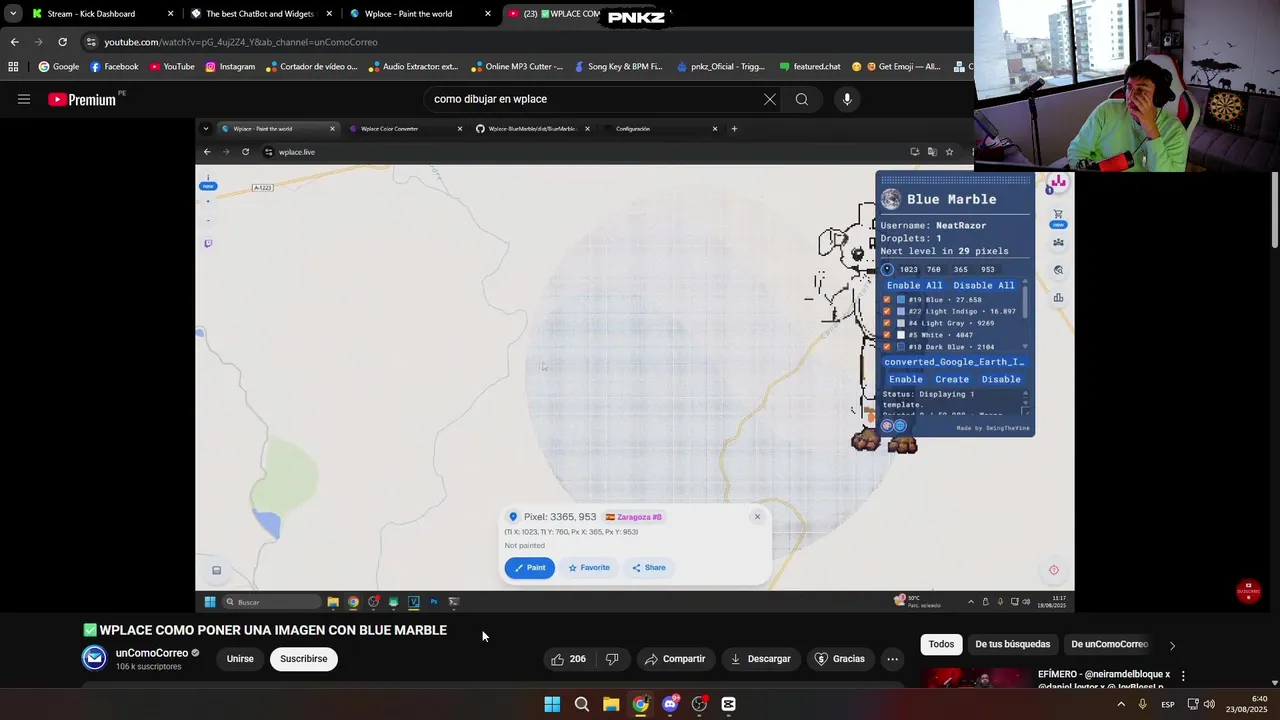This screenshot has width=1280, height=720.
Task: Toggle the #5 White color checkbox
Action: point(887,335)
